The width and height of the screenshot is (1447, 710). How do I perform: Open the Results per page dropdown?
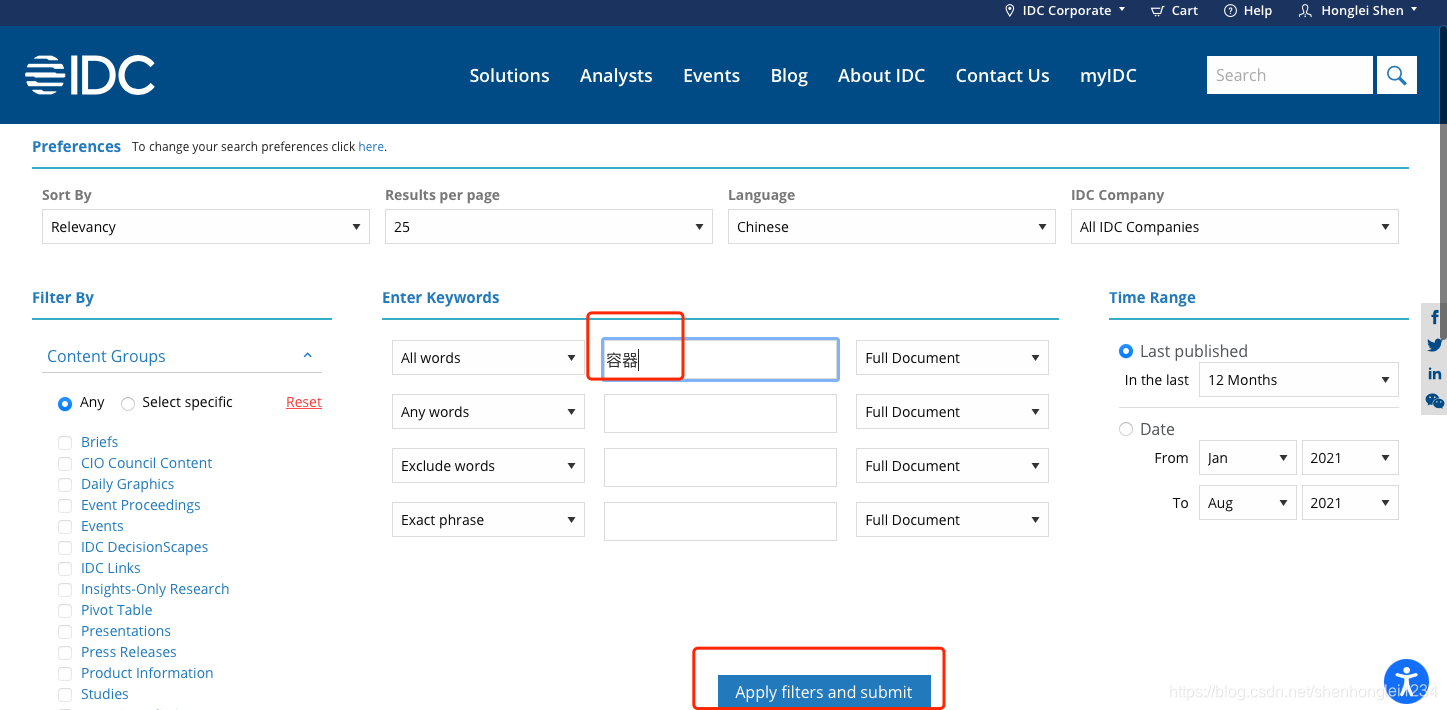pyautogui.click(x=548, y=227)
